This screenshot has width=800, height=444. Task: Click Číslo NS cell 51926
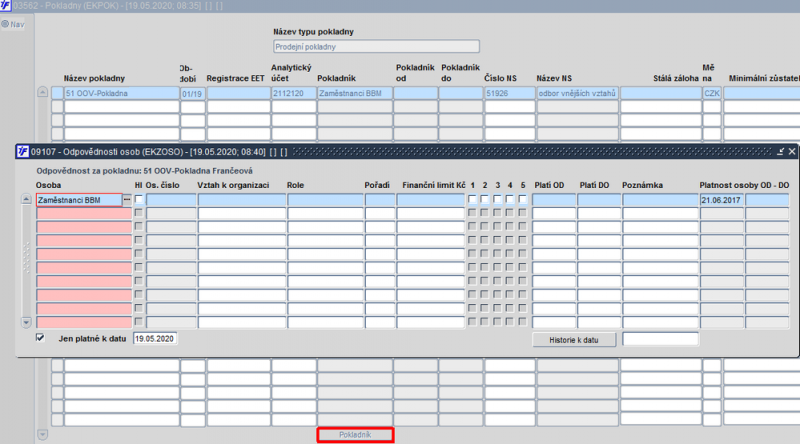click(509, 93)
